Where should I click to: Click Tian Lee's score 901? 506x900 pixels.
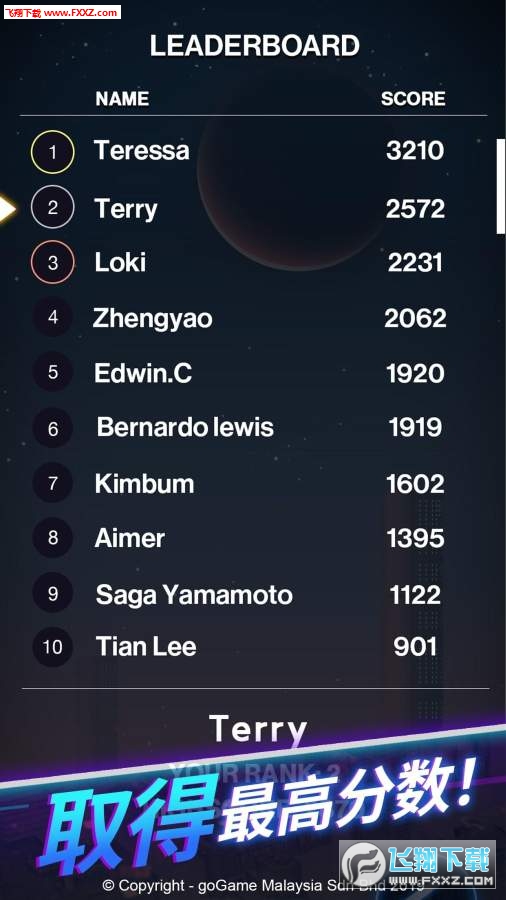click(415, 647)
